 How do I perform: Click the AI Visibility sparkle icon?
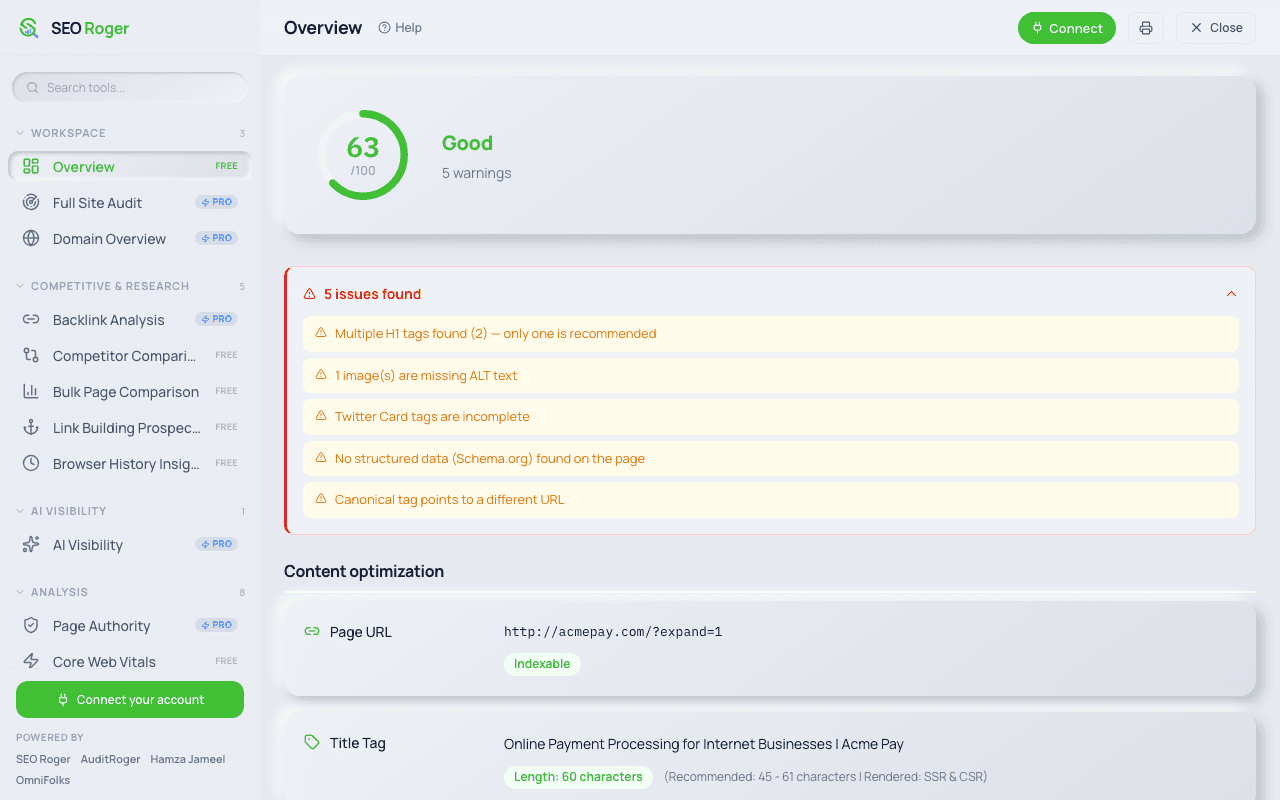[31, 545]
